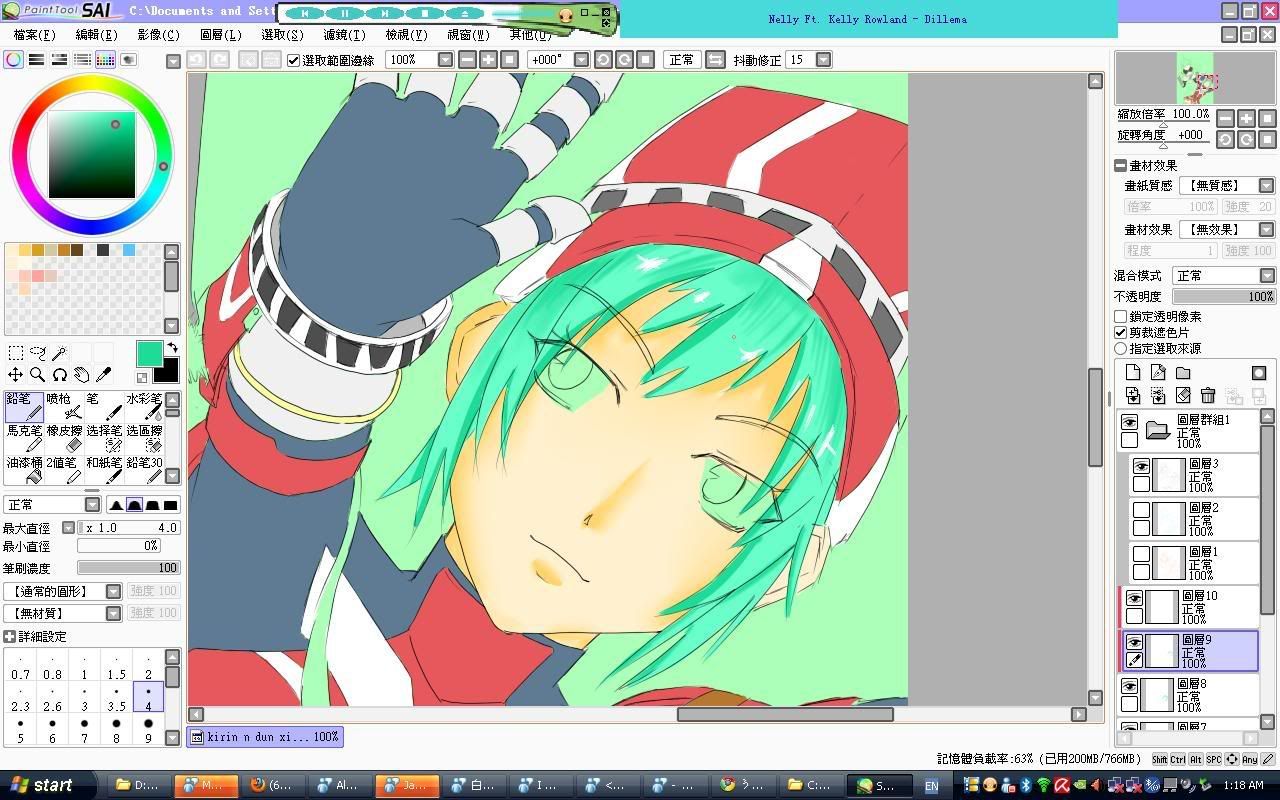Open the 100% zoom dropdown in toolbar
This screenshot has width=1280, height=800.
446,60
